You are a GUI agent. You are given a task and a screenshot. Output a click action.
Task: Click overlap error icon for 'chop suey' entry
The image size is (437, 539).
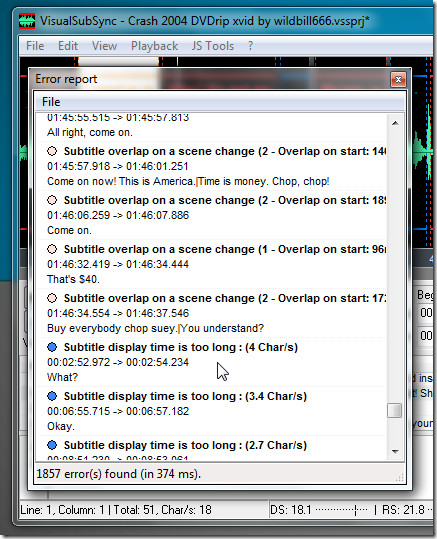coord(52,298)
